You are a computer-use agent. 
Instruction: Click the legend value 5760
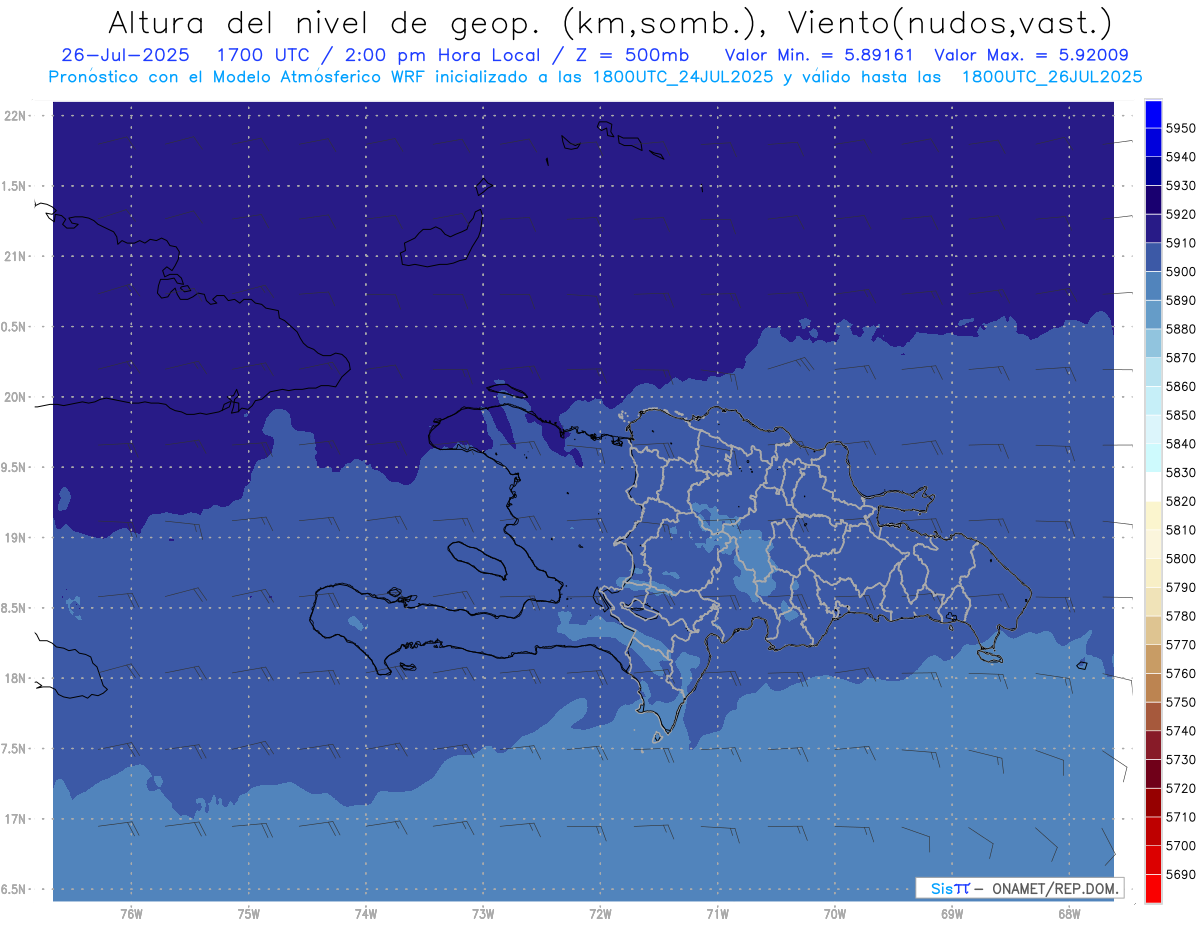coord(1180,673)
